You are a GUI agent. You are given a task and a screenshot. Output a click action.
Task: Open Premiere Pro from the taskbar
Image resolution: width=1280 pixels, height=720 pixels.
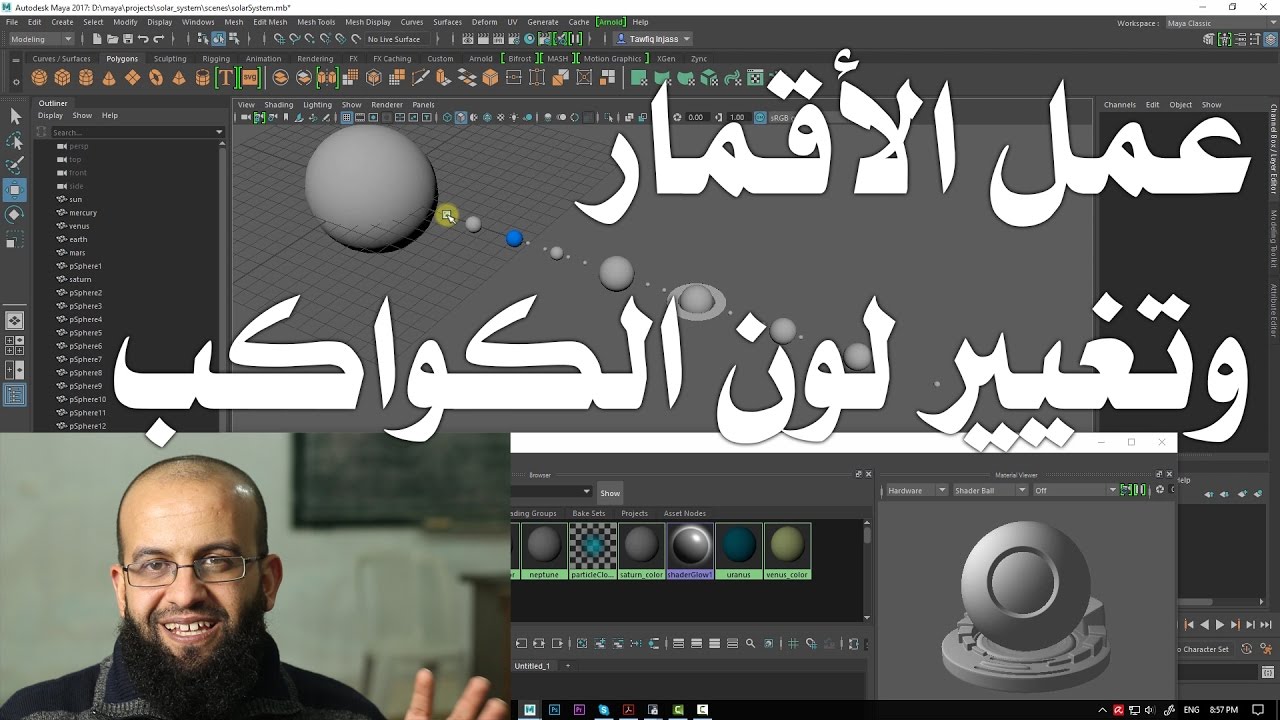tap(579, 710)
